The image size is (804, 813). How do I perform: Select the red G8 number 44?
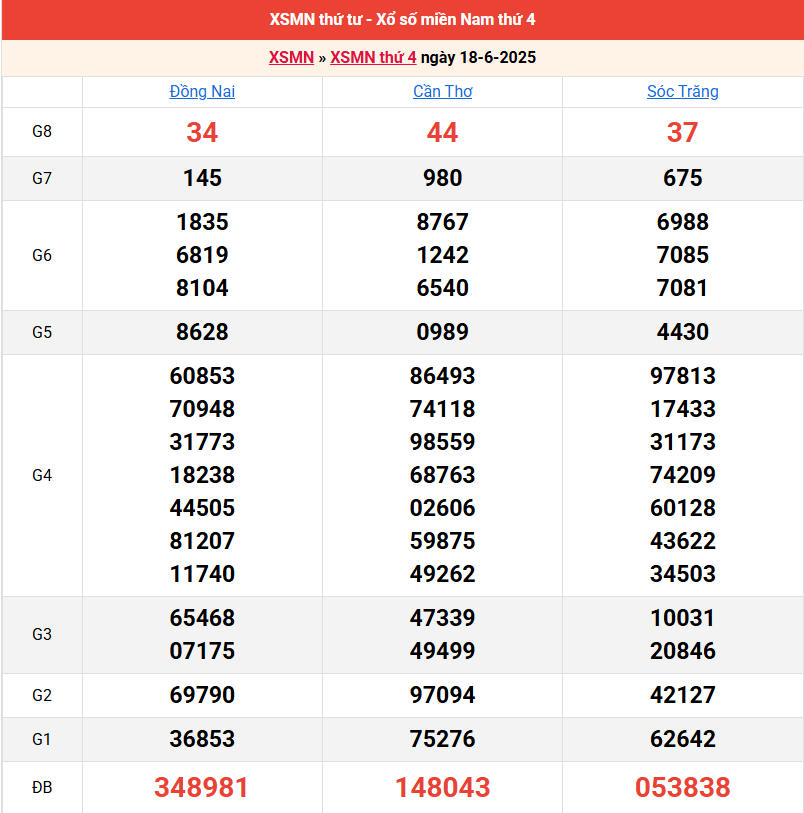442,132
